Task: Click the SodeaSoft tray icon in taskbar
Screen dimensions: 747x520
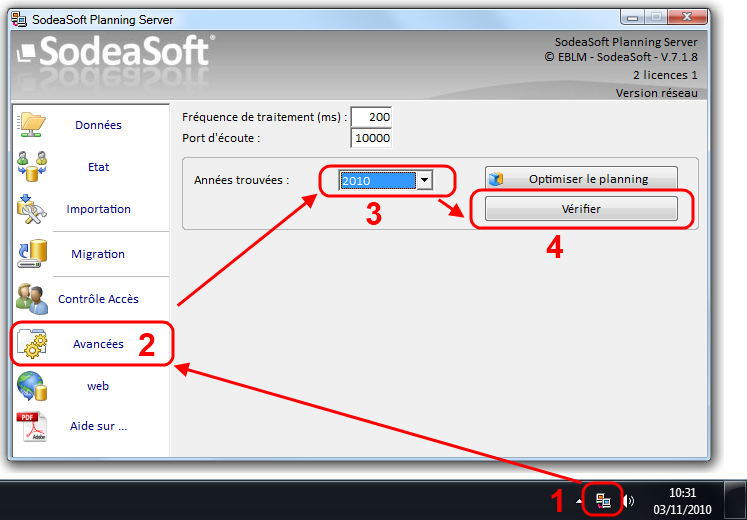Action: 603,500
